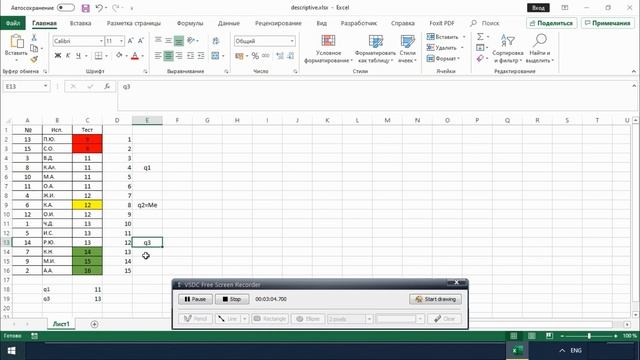The image size is (640, 360).
Task: Click Merge and Center icon
Action: (x=216, y=56)
